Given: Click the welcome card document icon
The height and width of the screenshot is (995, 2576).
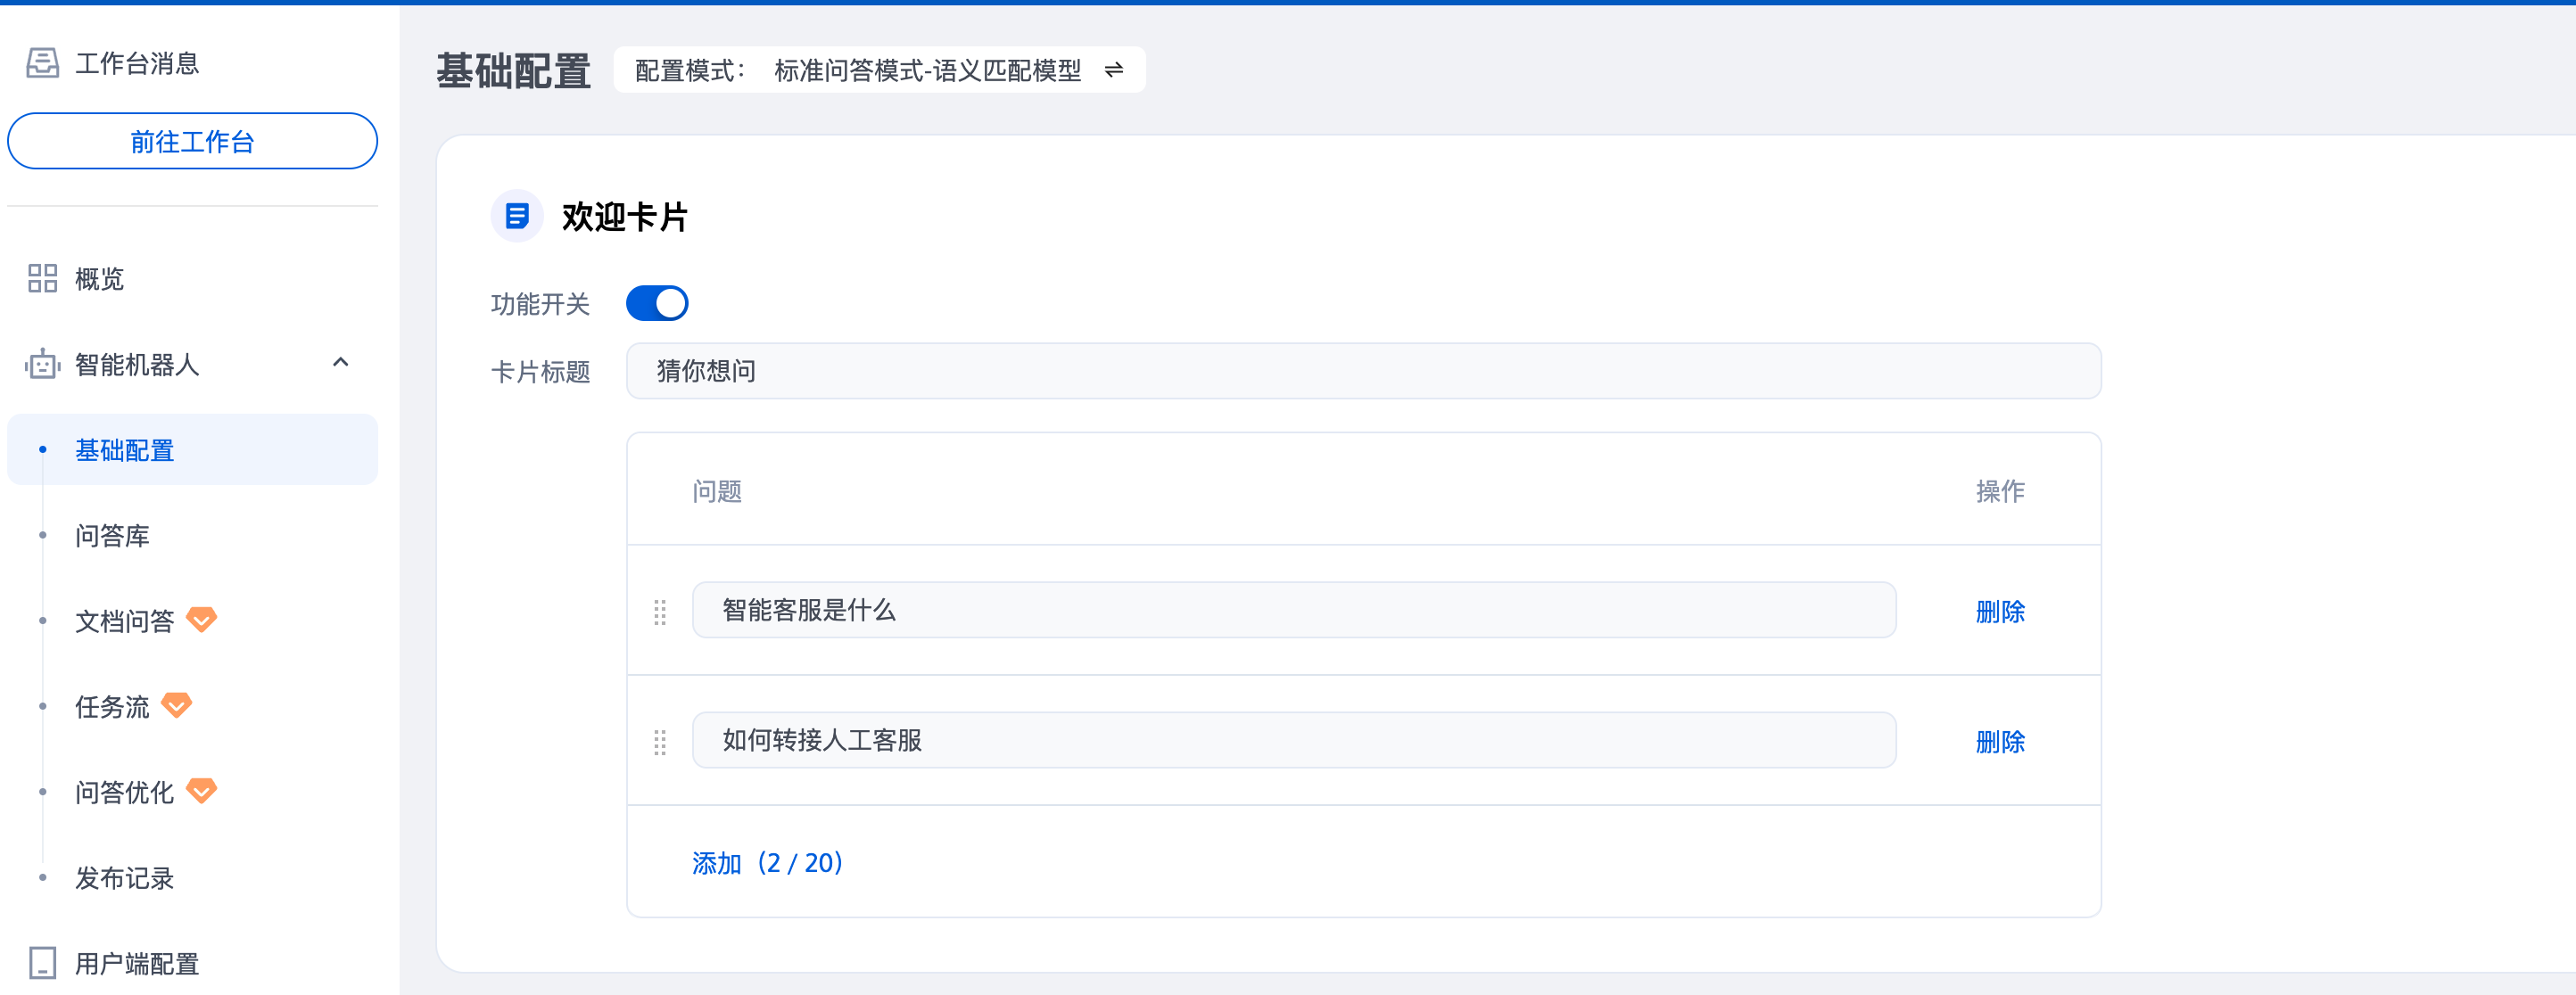Looking at the screenshot, I should (x=517, y=216).
